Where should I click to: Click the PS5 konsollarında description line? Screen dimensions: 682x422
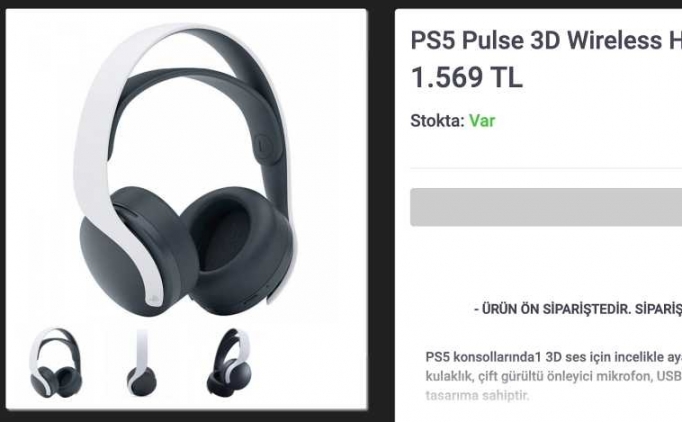(554, 357)
